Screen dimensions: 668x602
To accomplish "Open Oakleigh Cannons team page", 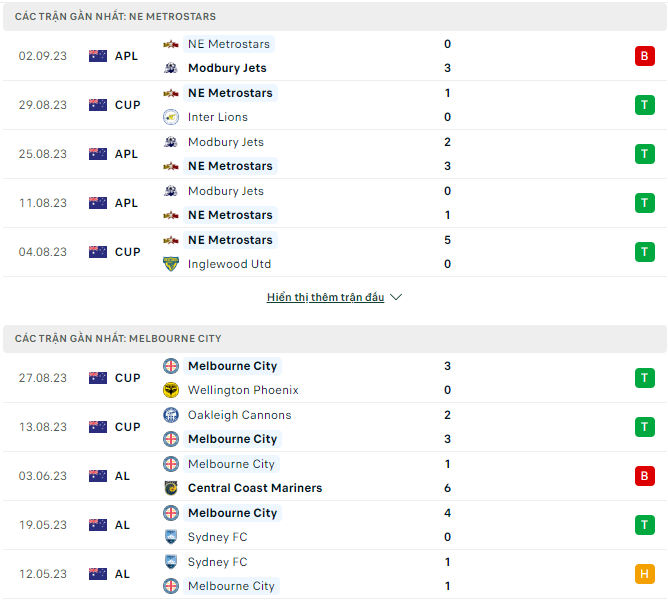I will point(239,415).
